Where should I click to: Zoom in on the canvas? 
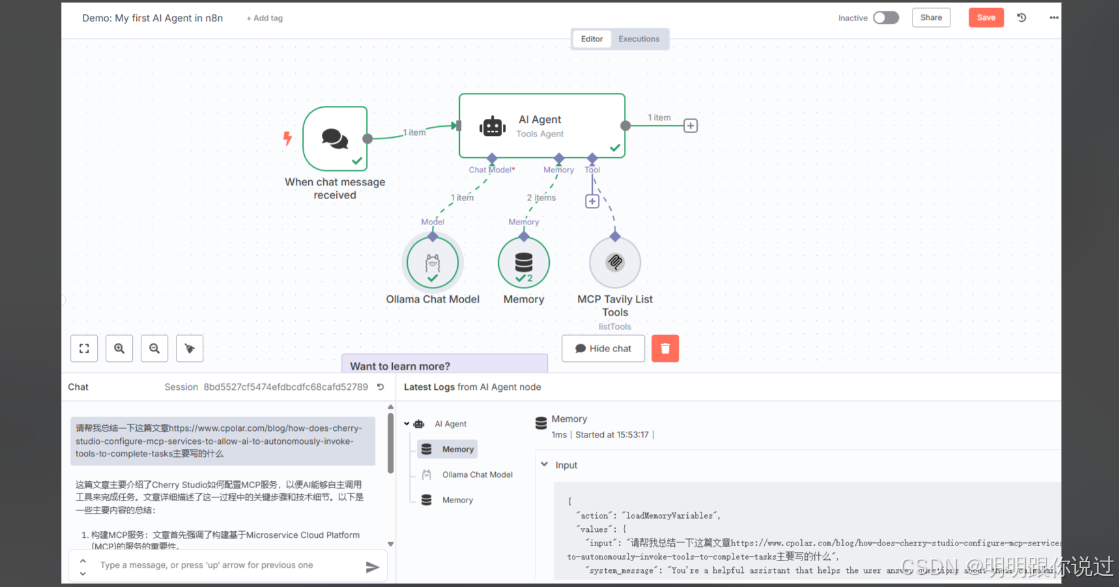[119, 348]
